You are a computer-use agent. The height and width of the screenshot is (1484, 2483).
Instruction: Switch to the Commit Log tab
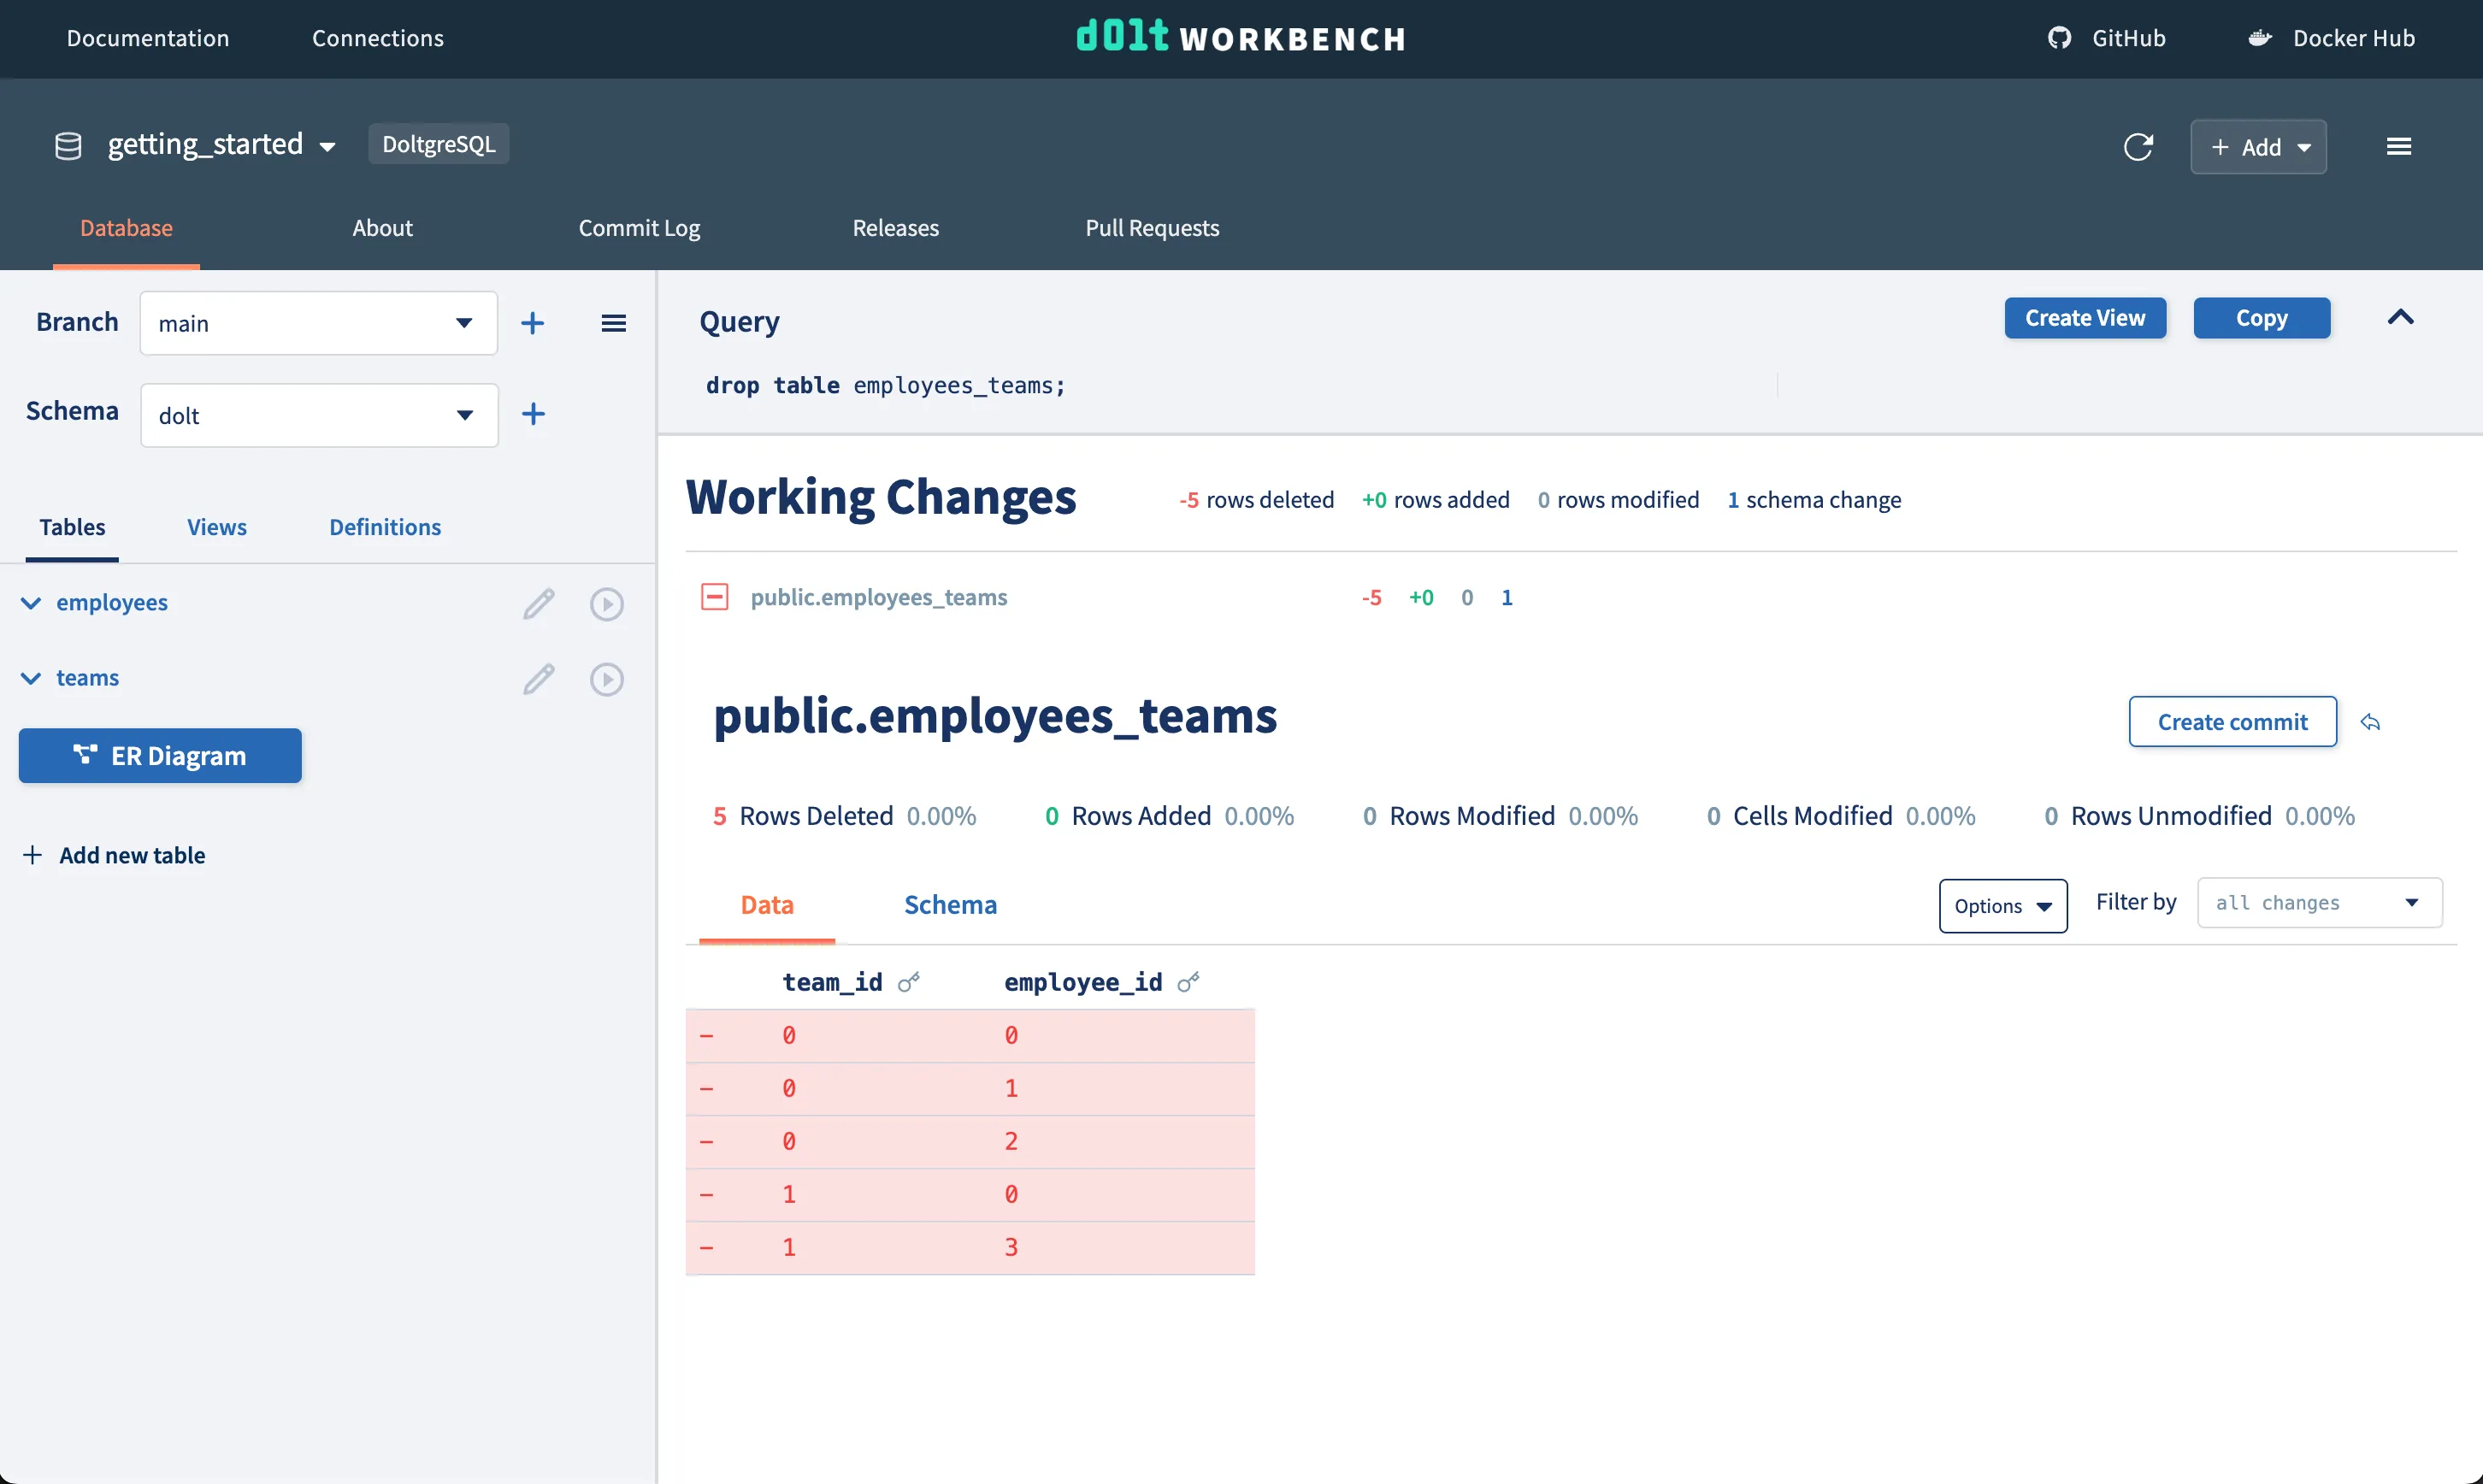click(639, 228)
